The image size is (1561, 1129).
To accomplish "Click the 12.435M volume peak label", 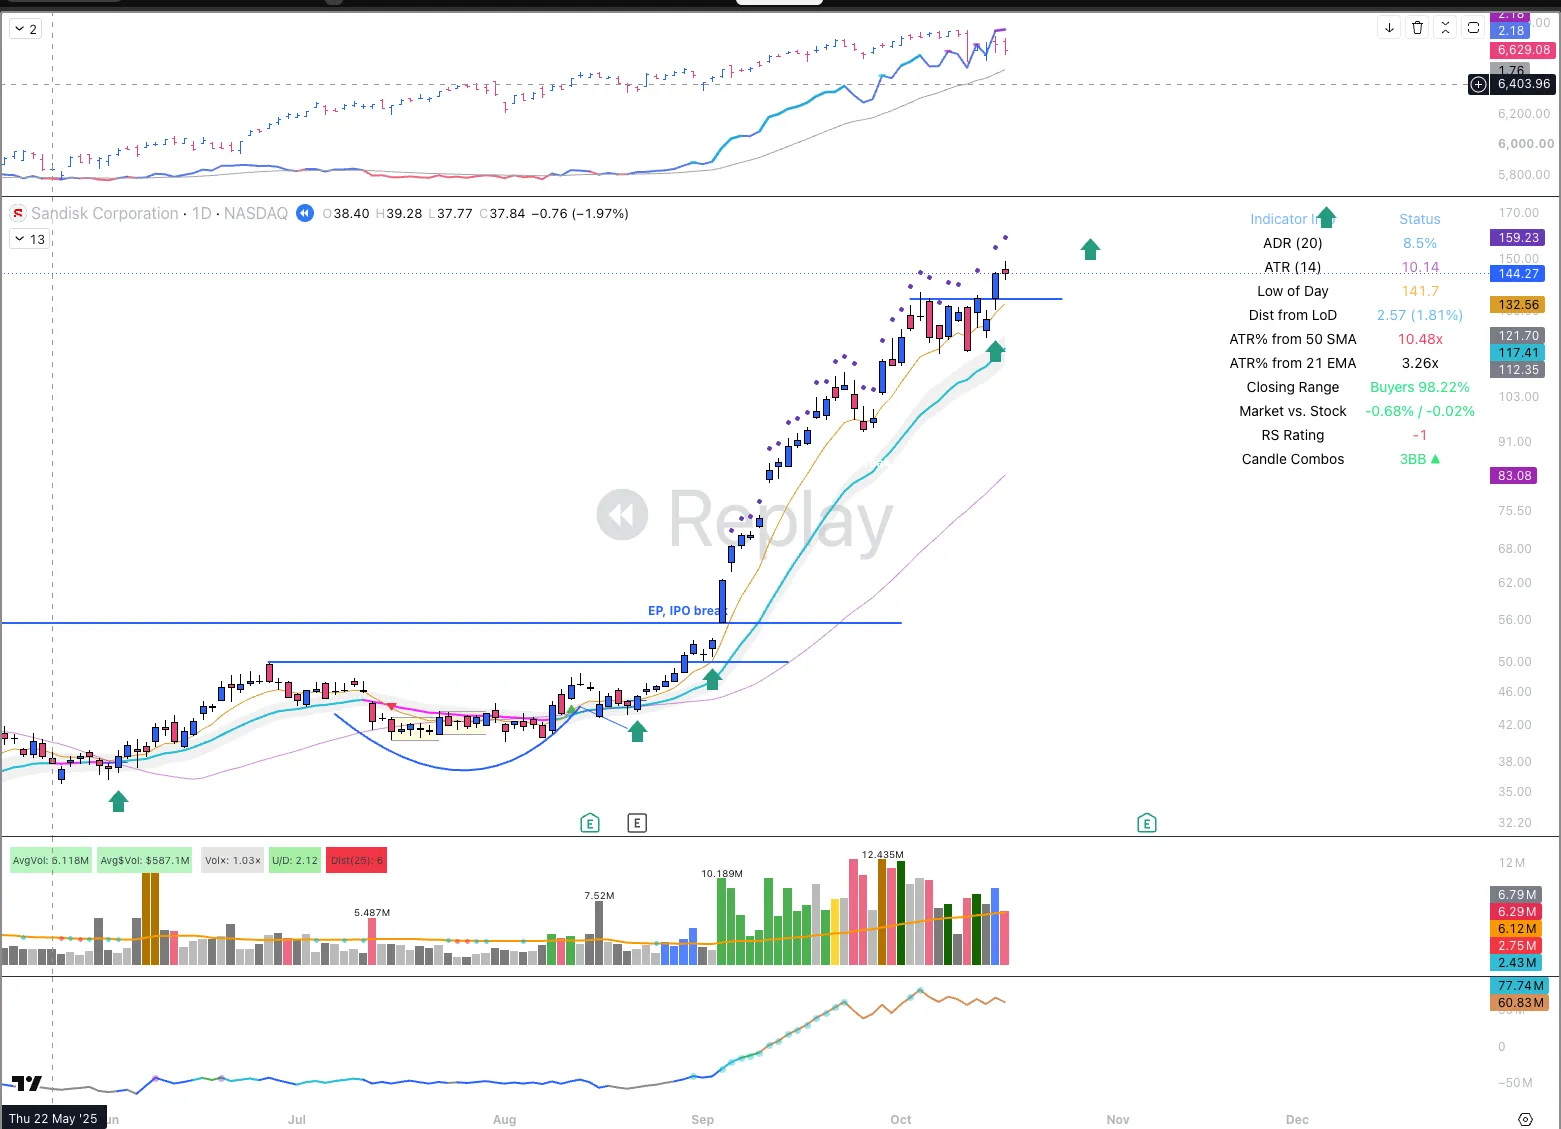I will point(882,854).
